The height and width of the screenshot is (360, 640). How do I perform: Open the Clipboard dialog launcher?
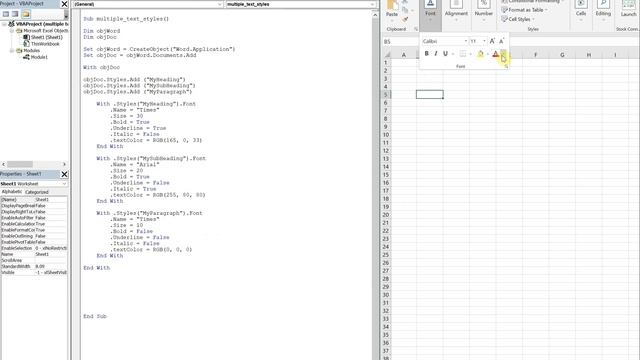click(416, 29)
